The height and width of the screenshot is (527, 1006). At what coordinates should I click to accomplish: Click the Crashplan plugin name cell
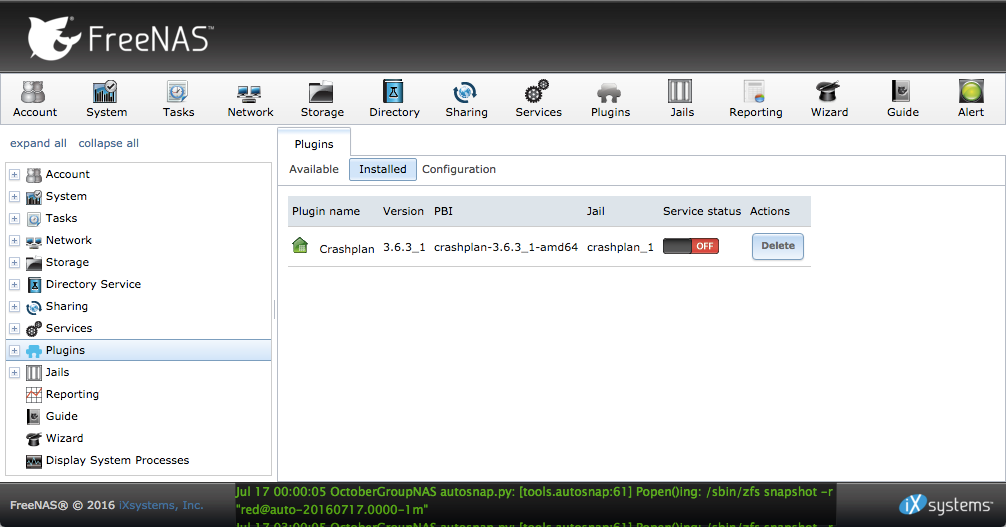(346, 248)
